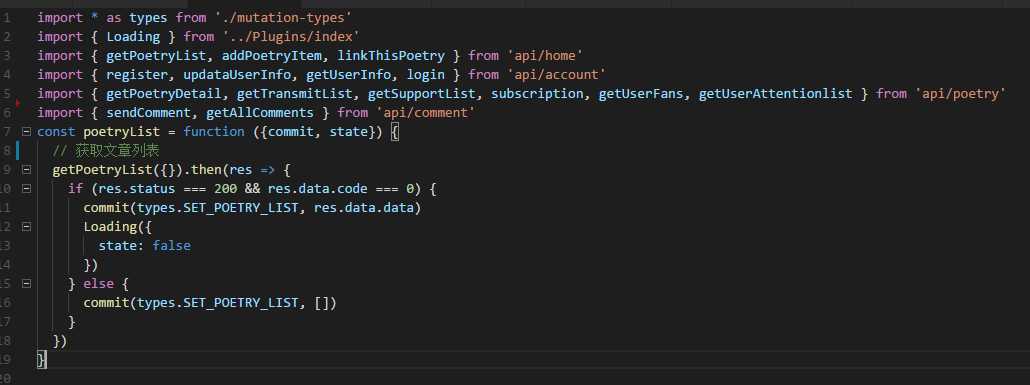
Task: Click the getAllComments identifier
Action: coord(260,113)
